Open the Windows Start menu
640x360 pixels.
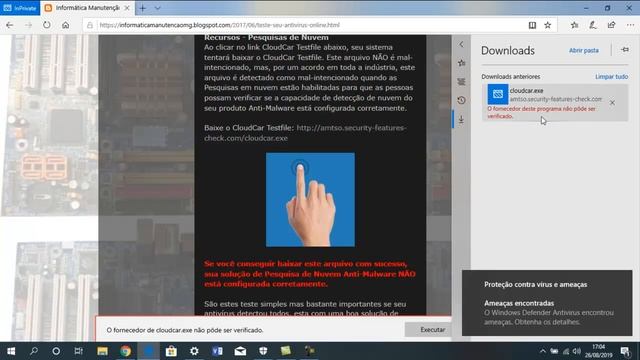click(x=11, y=351)
